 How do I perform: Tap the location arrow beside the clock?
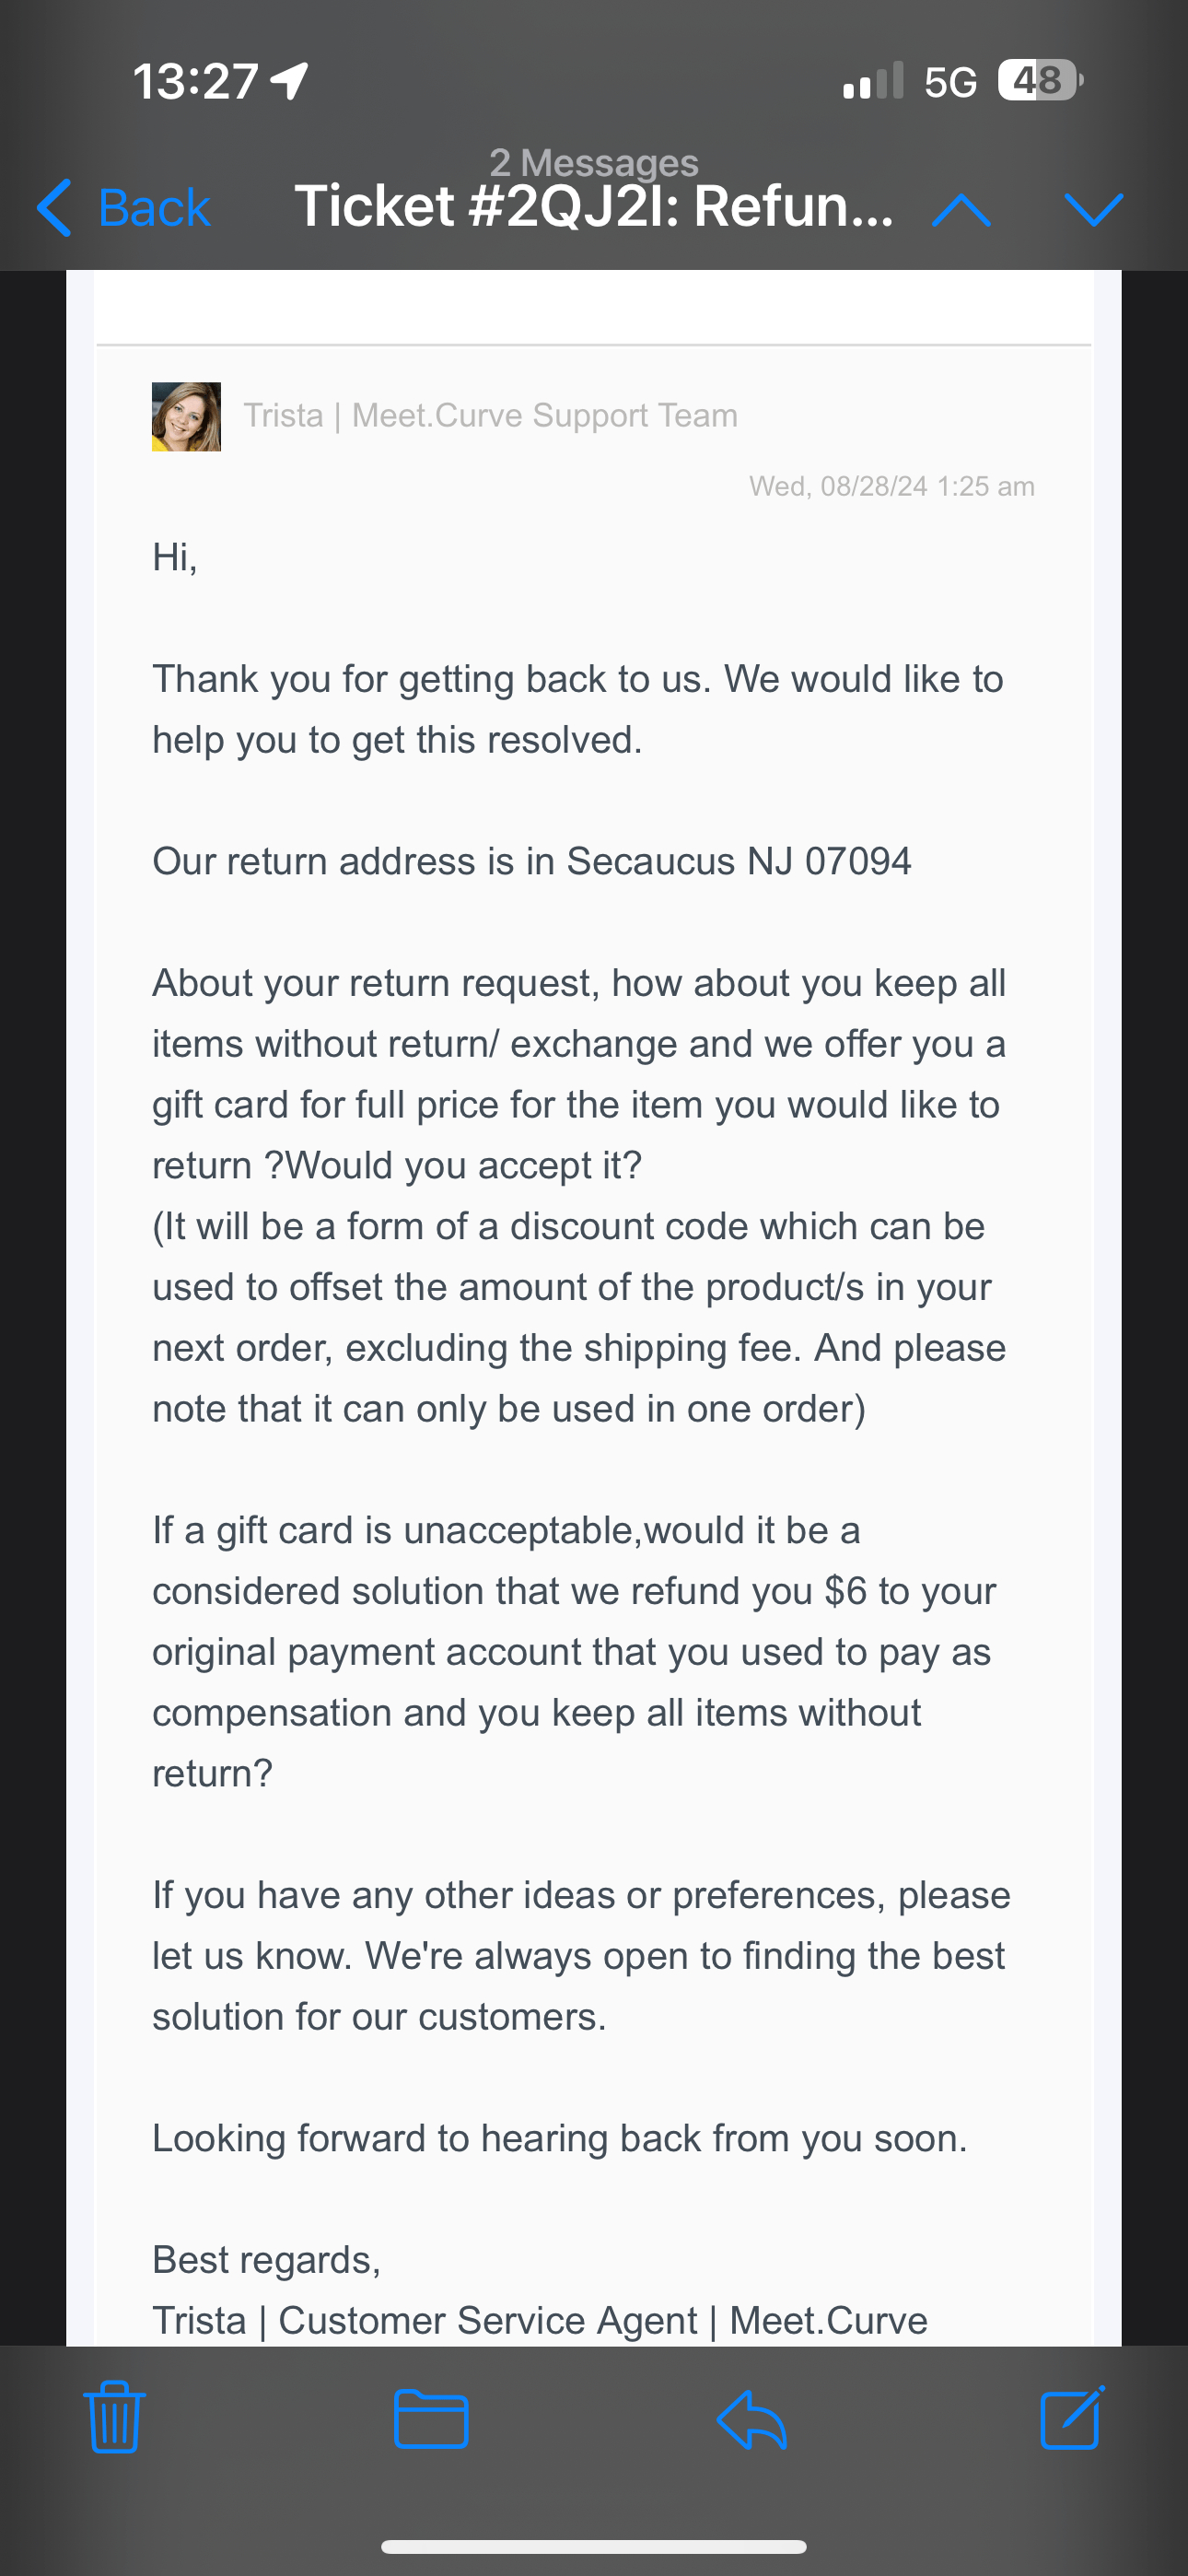coord(290,80)
